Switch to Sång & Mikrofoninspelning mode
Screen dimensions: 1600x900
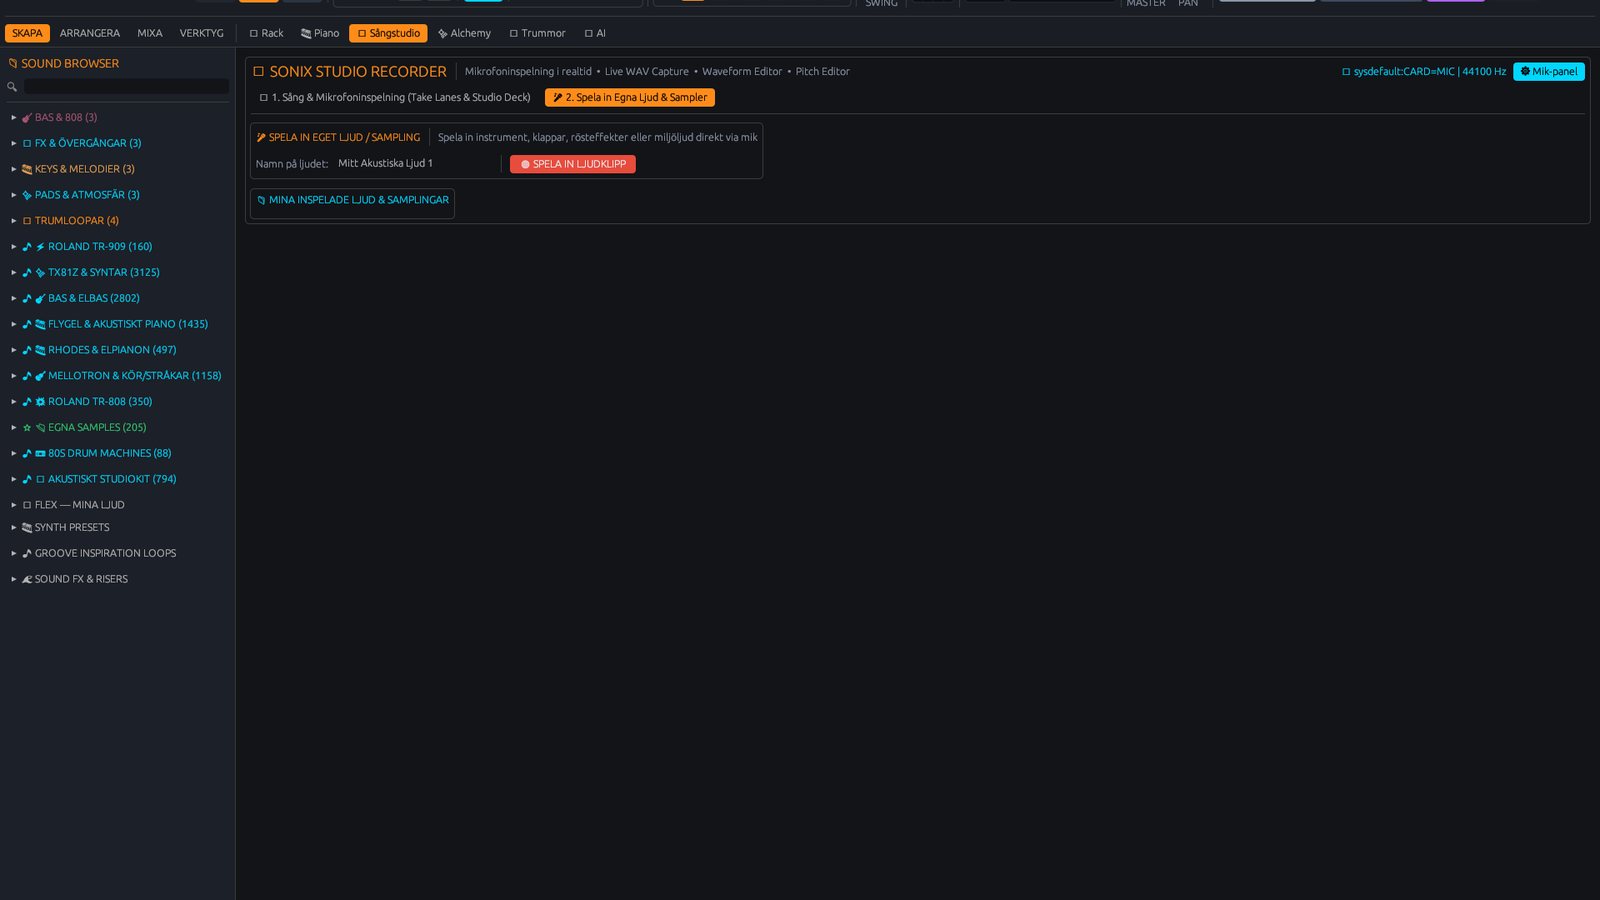395,97
